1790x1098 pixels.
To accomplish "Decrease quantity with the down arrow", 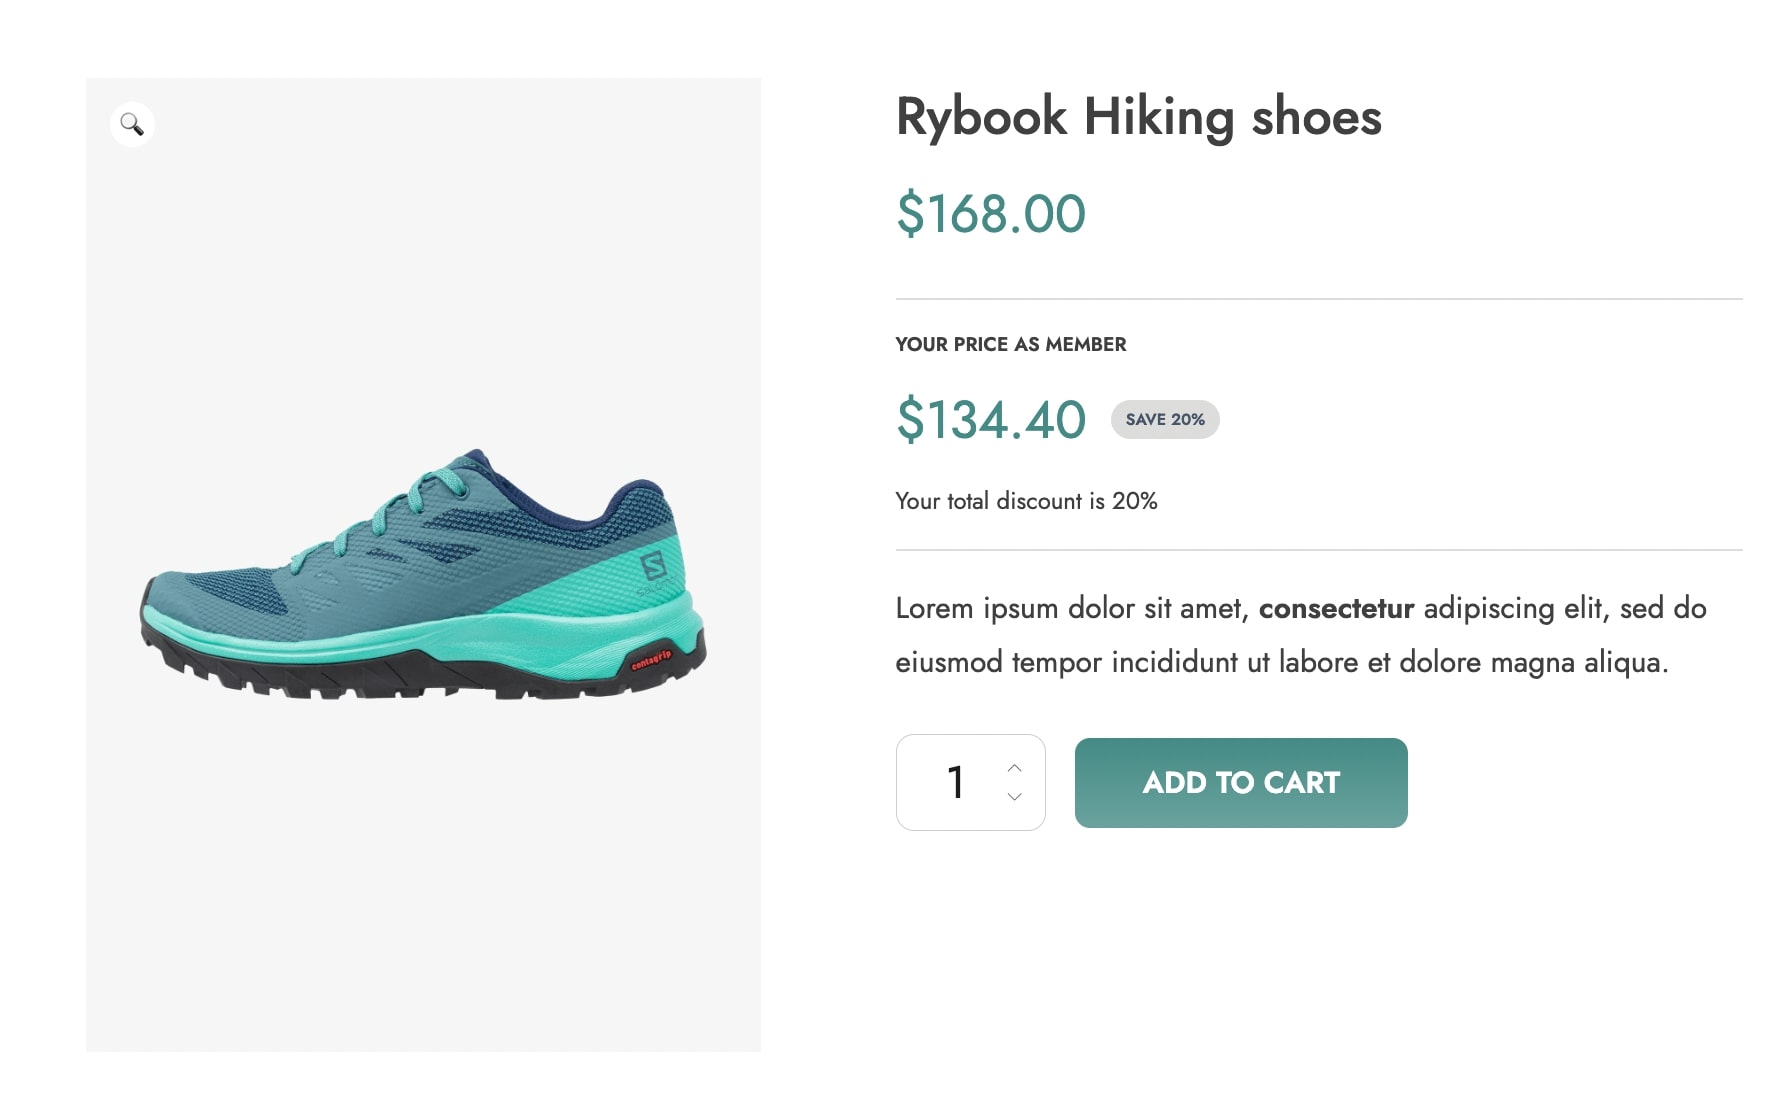I will 1014,797.
